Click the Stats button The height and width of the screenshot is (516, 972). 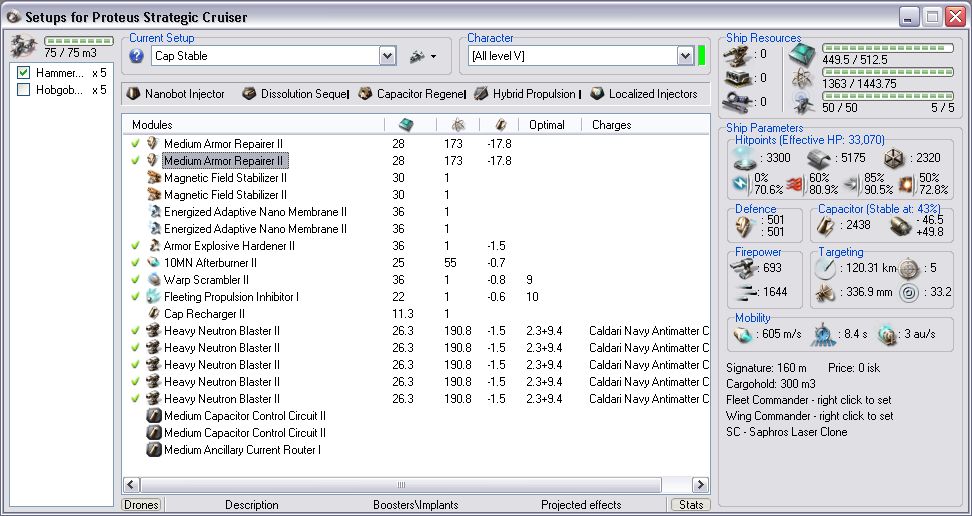coord(691,505)
